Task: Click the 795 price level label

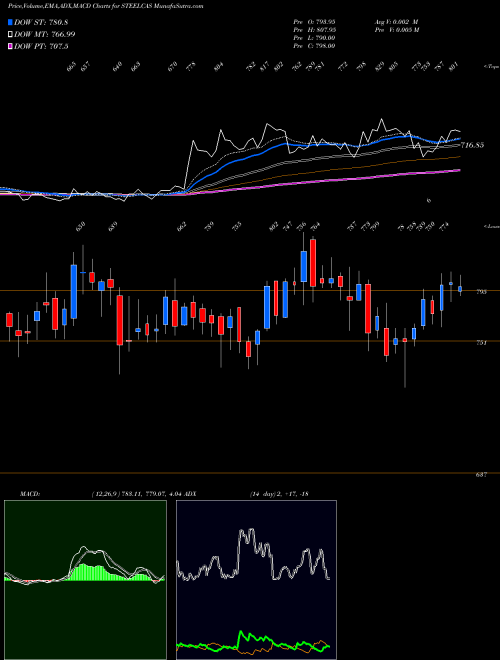Action: [x=482, y=292]
